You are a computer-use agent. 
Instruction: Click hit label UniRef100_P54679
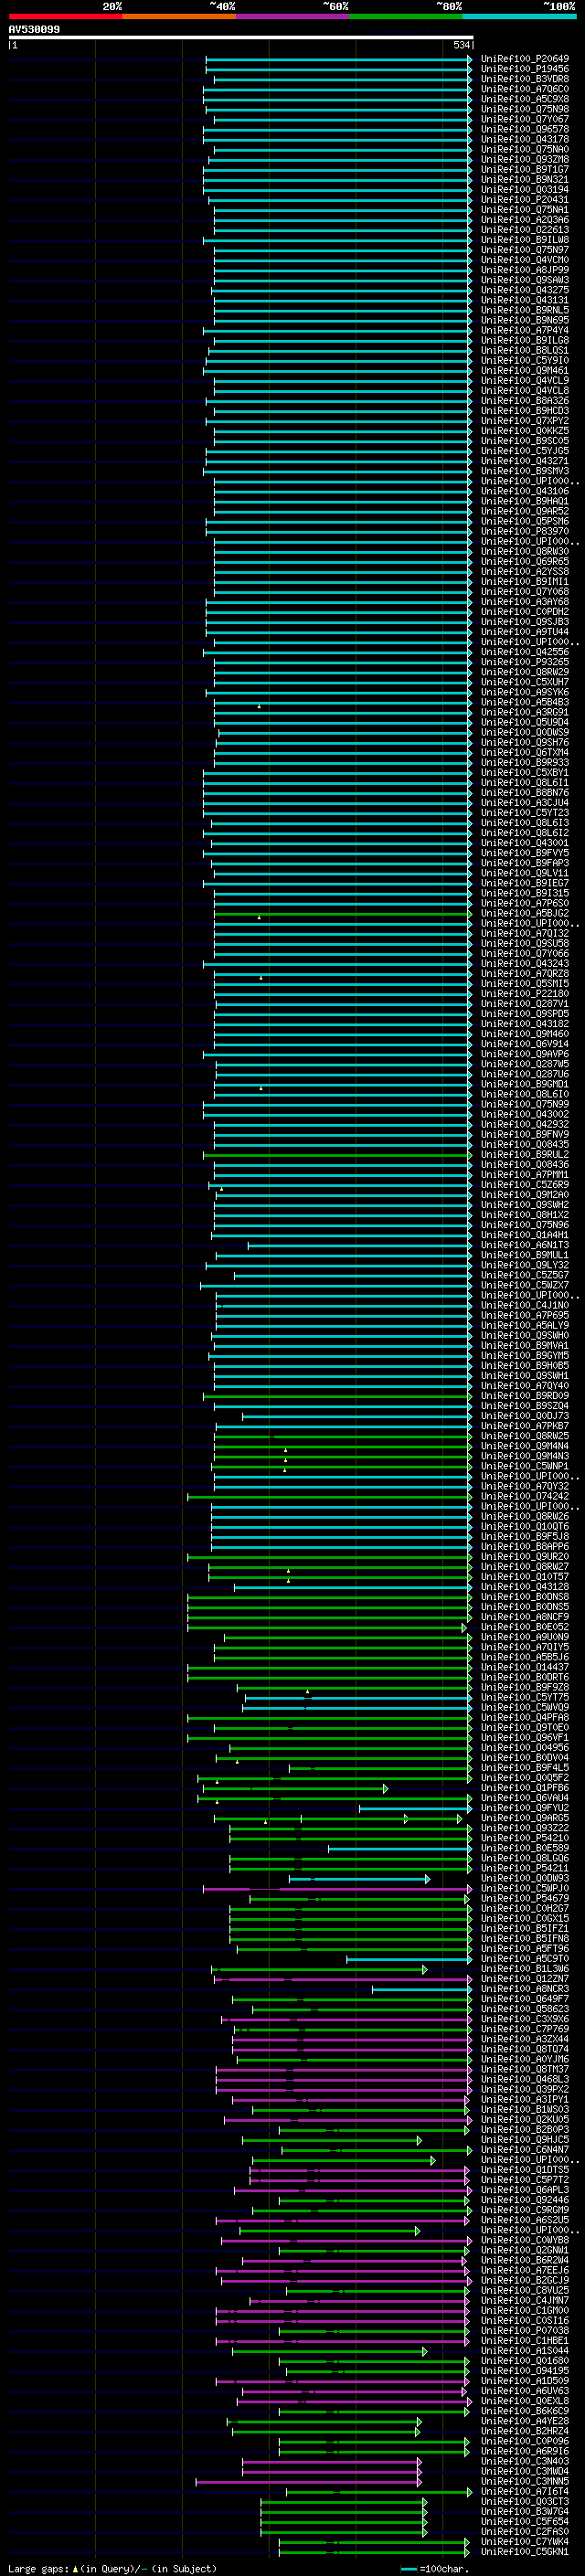pos(525,1899)
